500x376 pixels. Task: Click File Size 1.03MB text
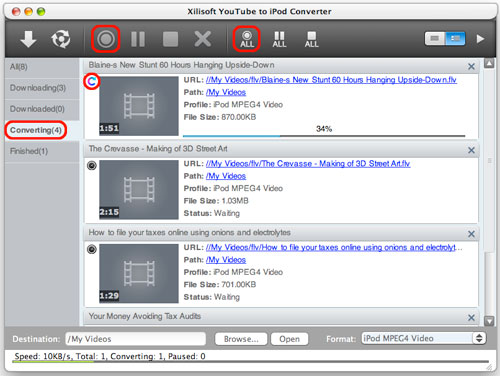pyautogui.click(x=216, y=201)
